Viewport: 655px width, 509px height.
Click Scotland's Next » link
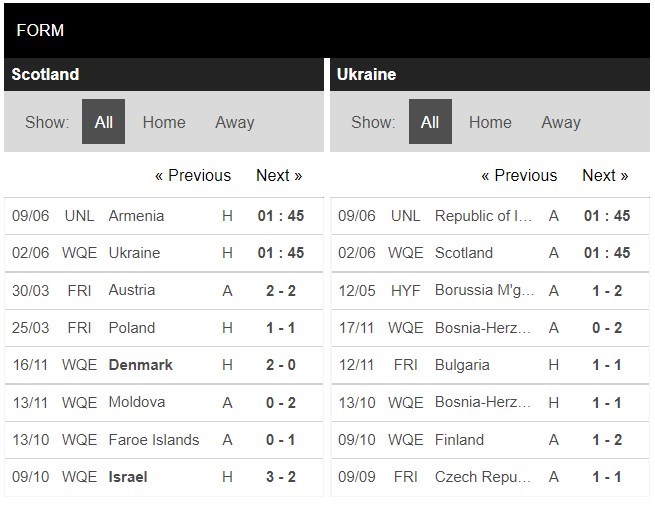coord(279,175)
